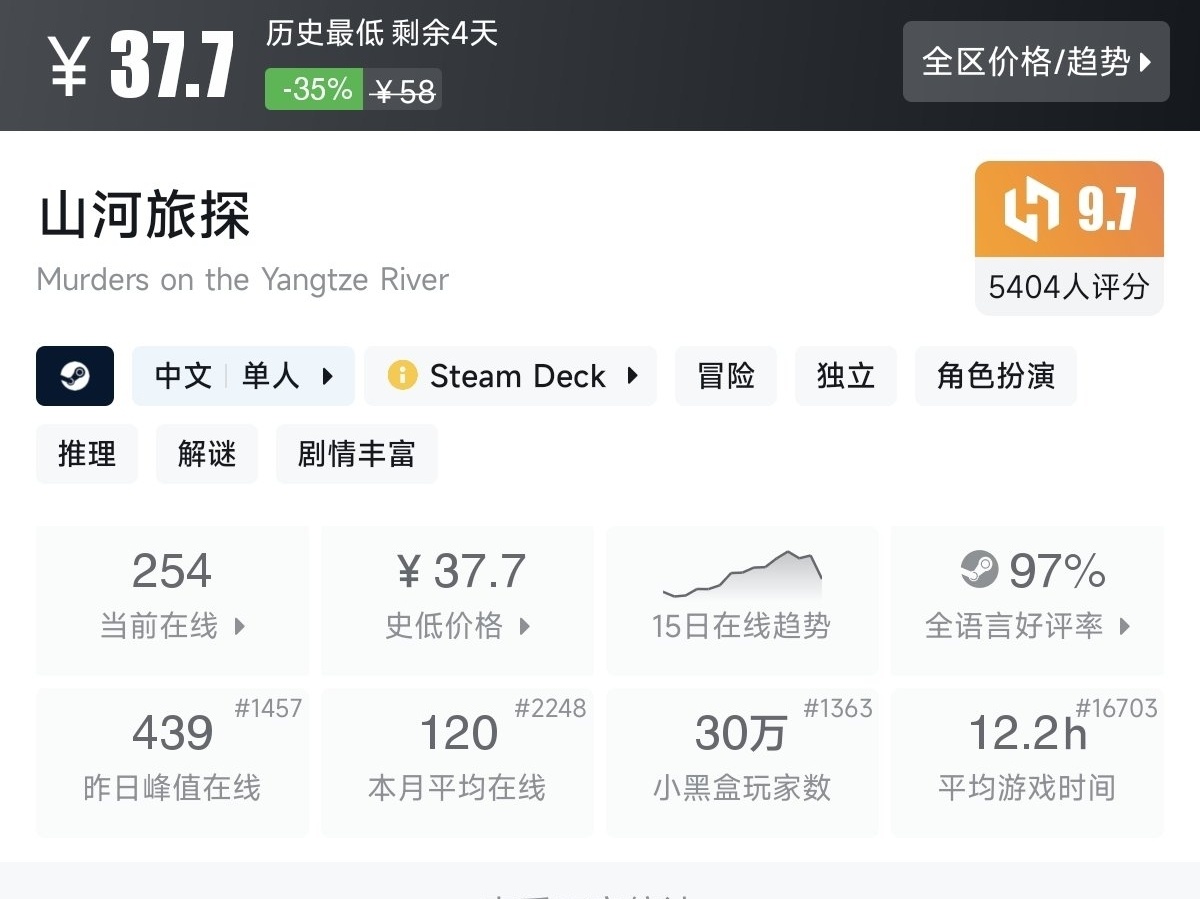Choose the 解谜 puzzle tag
Viewport: 1200px width, 899px height.
(207, 454)
